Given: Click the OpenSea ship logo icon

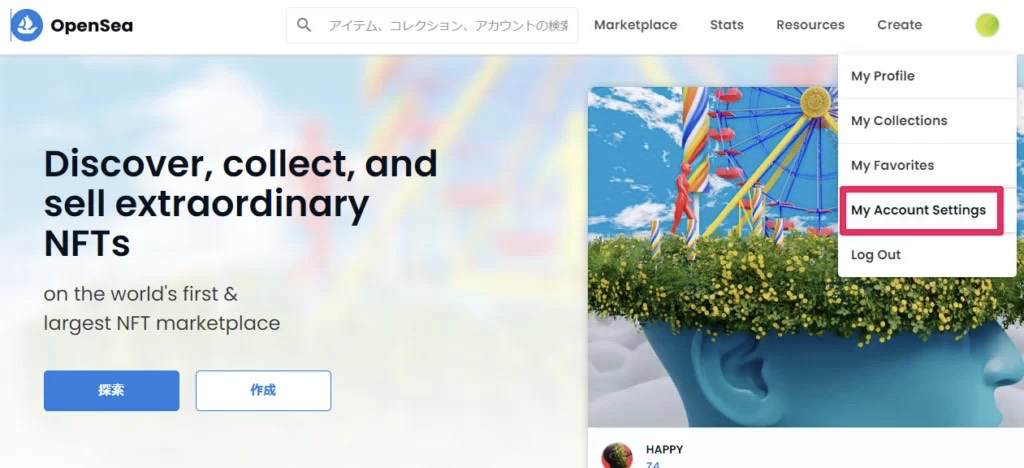Looking at the screenshot, I should [x=27, y=25].
